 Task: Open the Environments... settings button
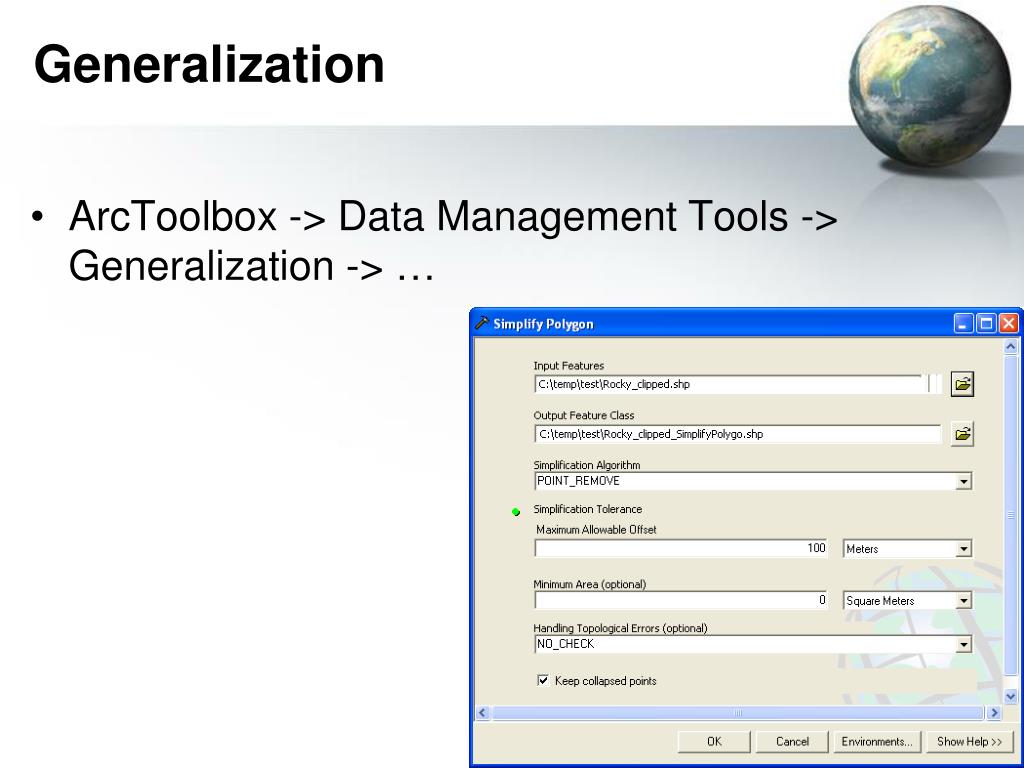click(x=877, y=741)
